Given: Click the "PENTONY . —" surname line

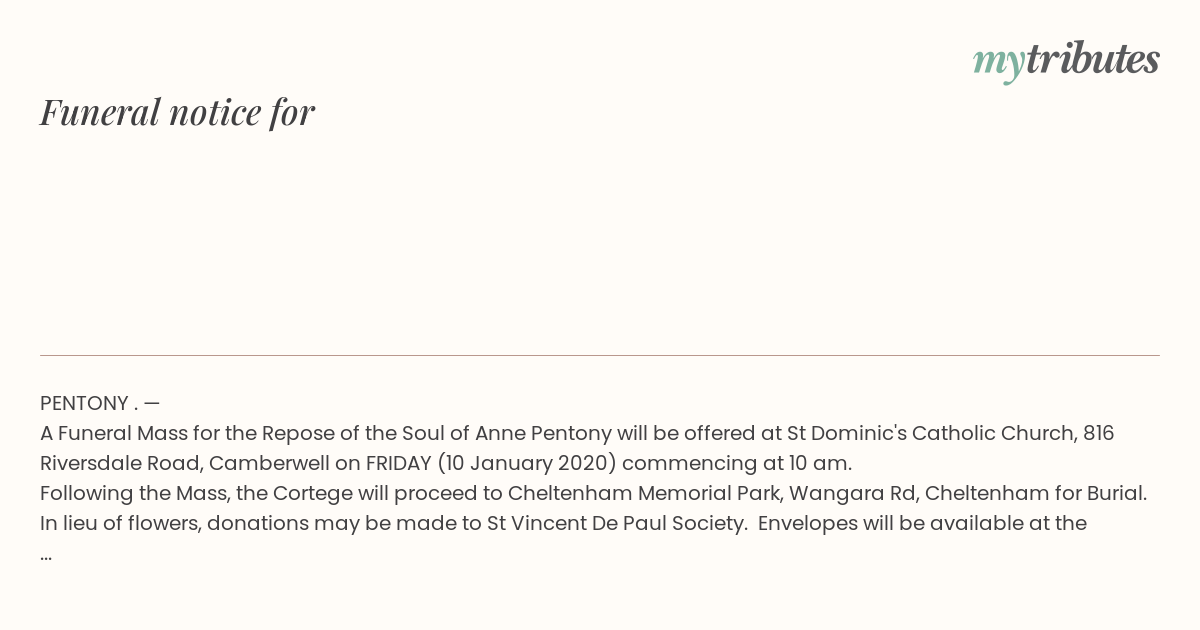Looking at the screenshot, I should pos(100,403).
